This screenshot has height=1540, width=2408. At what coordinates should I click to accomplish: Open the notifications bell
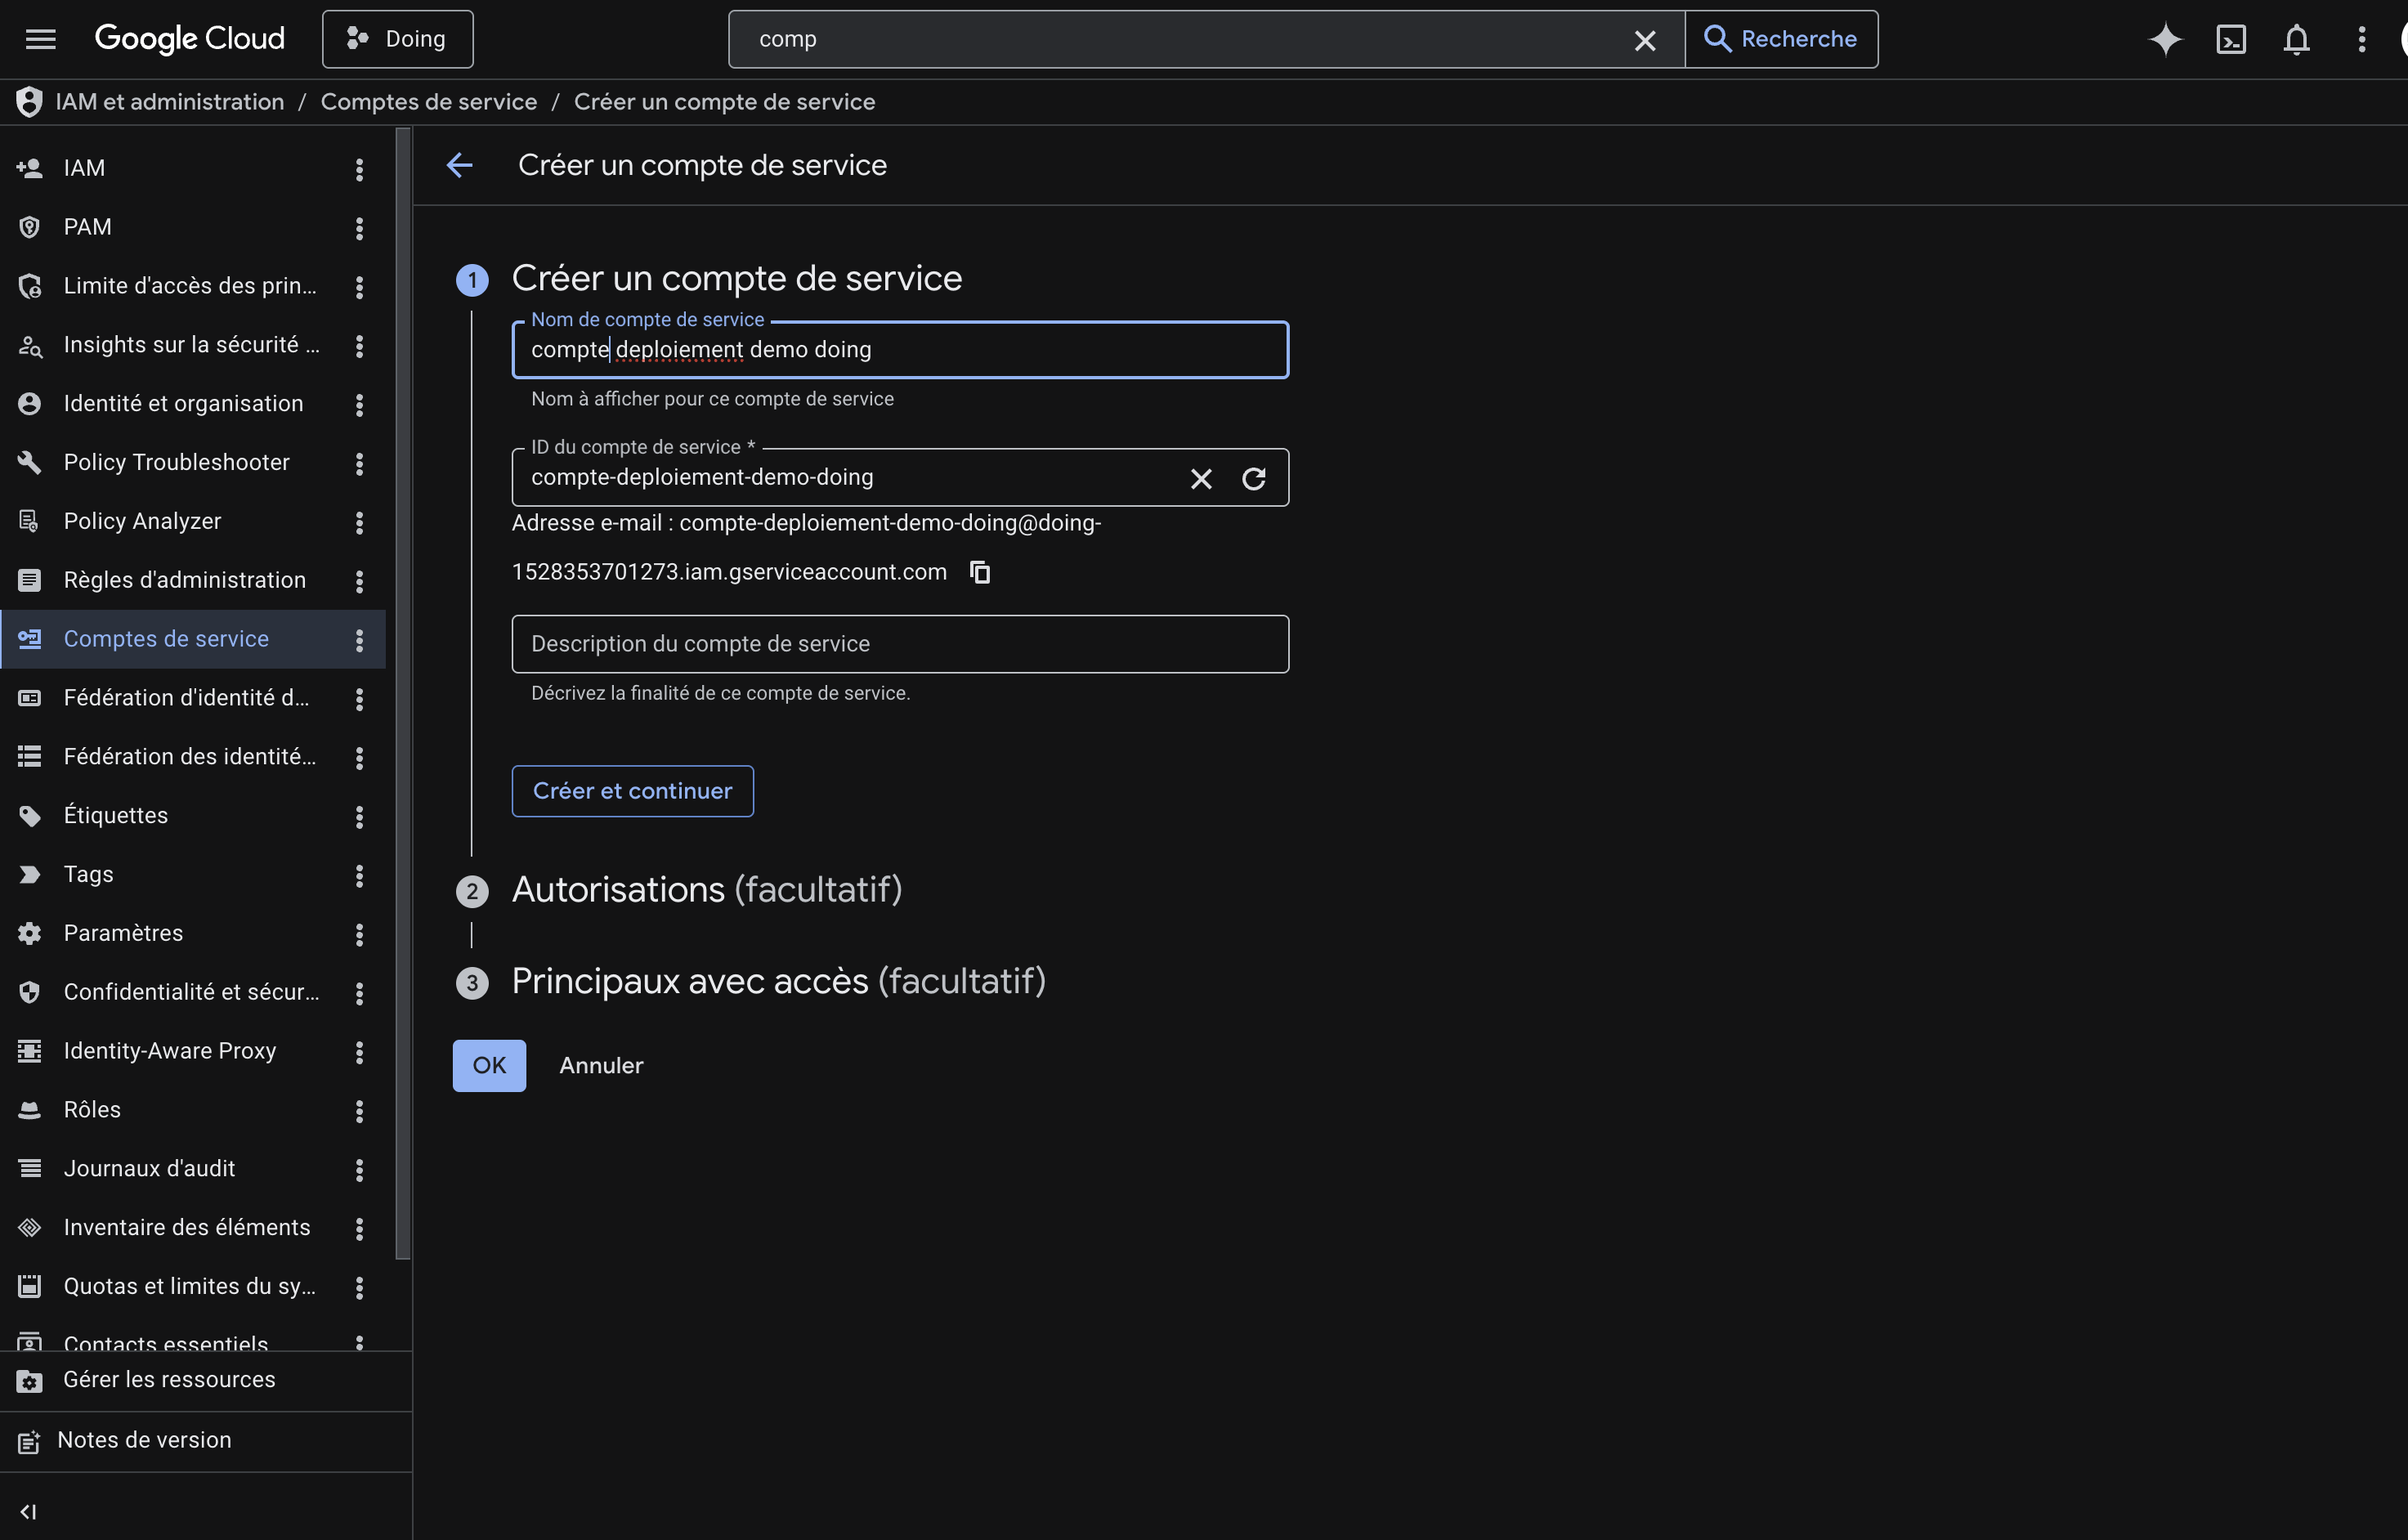click(2297, 39)
